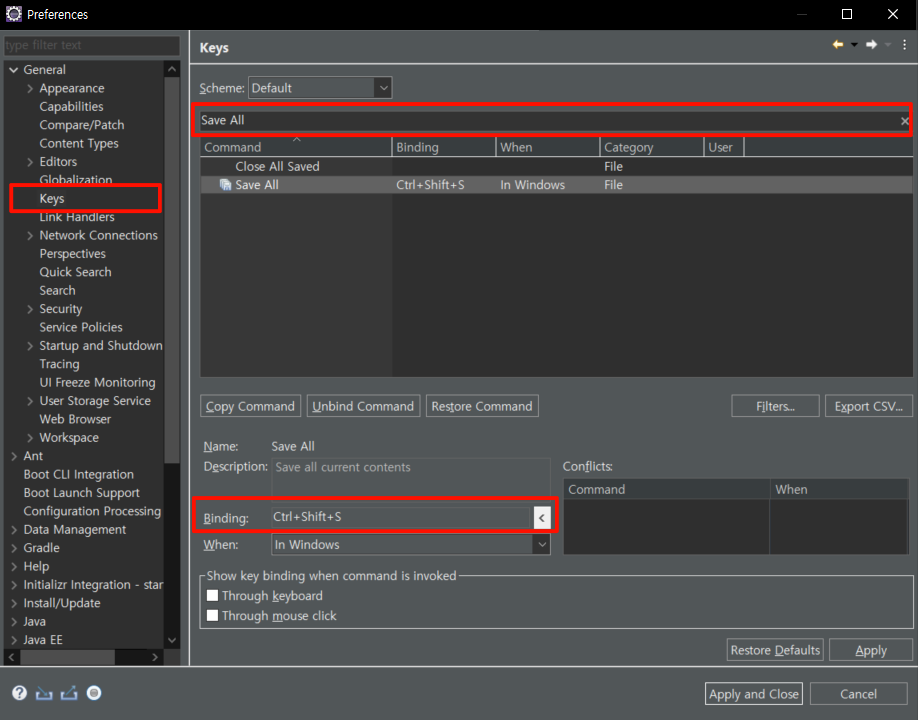This screenshot has height=720, width=918.
Task: Open Configuration Processing page
Action: coord(92,511)
